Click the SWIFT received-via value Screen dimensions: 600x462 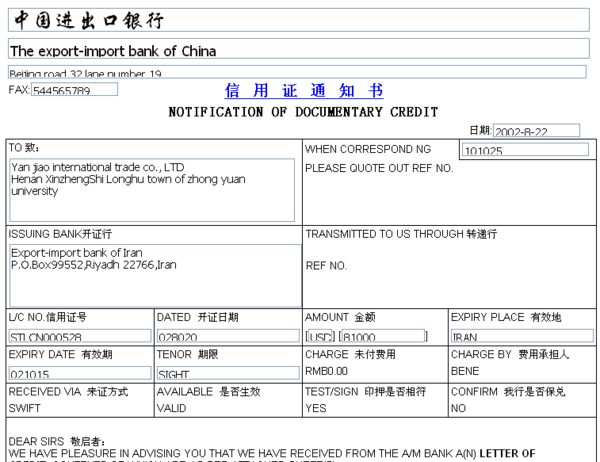pos(26,408)
